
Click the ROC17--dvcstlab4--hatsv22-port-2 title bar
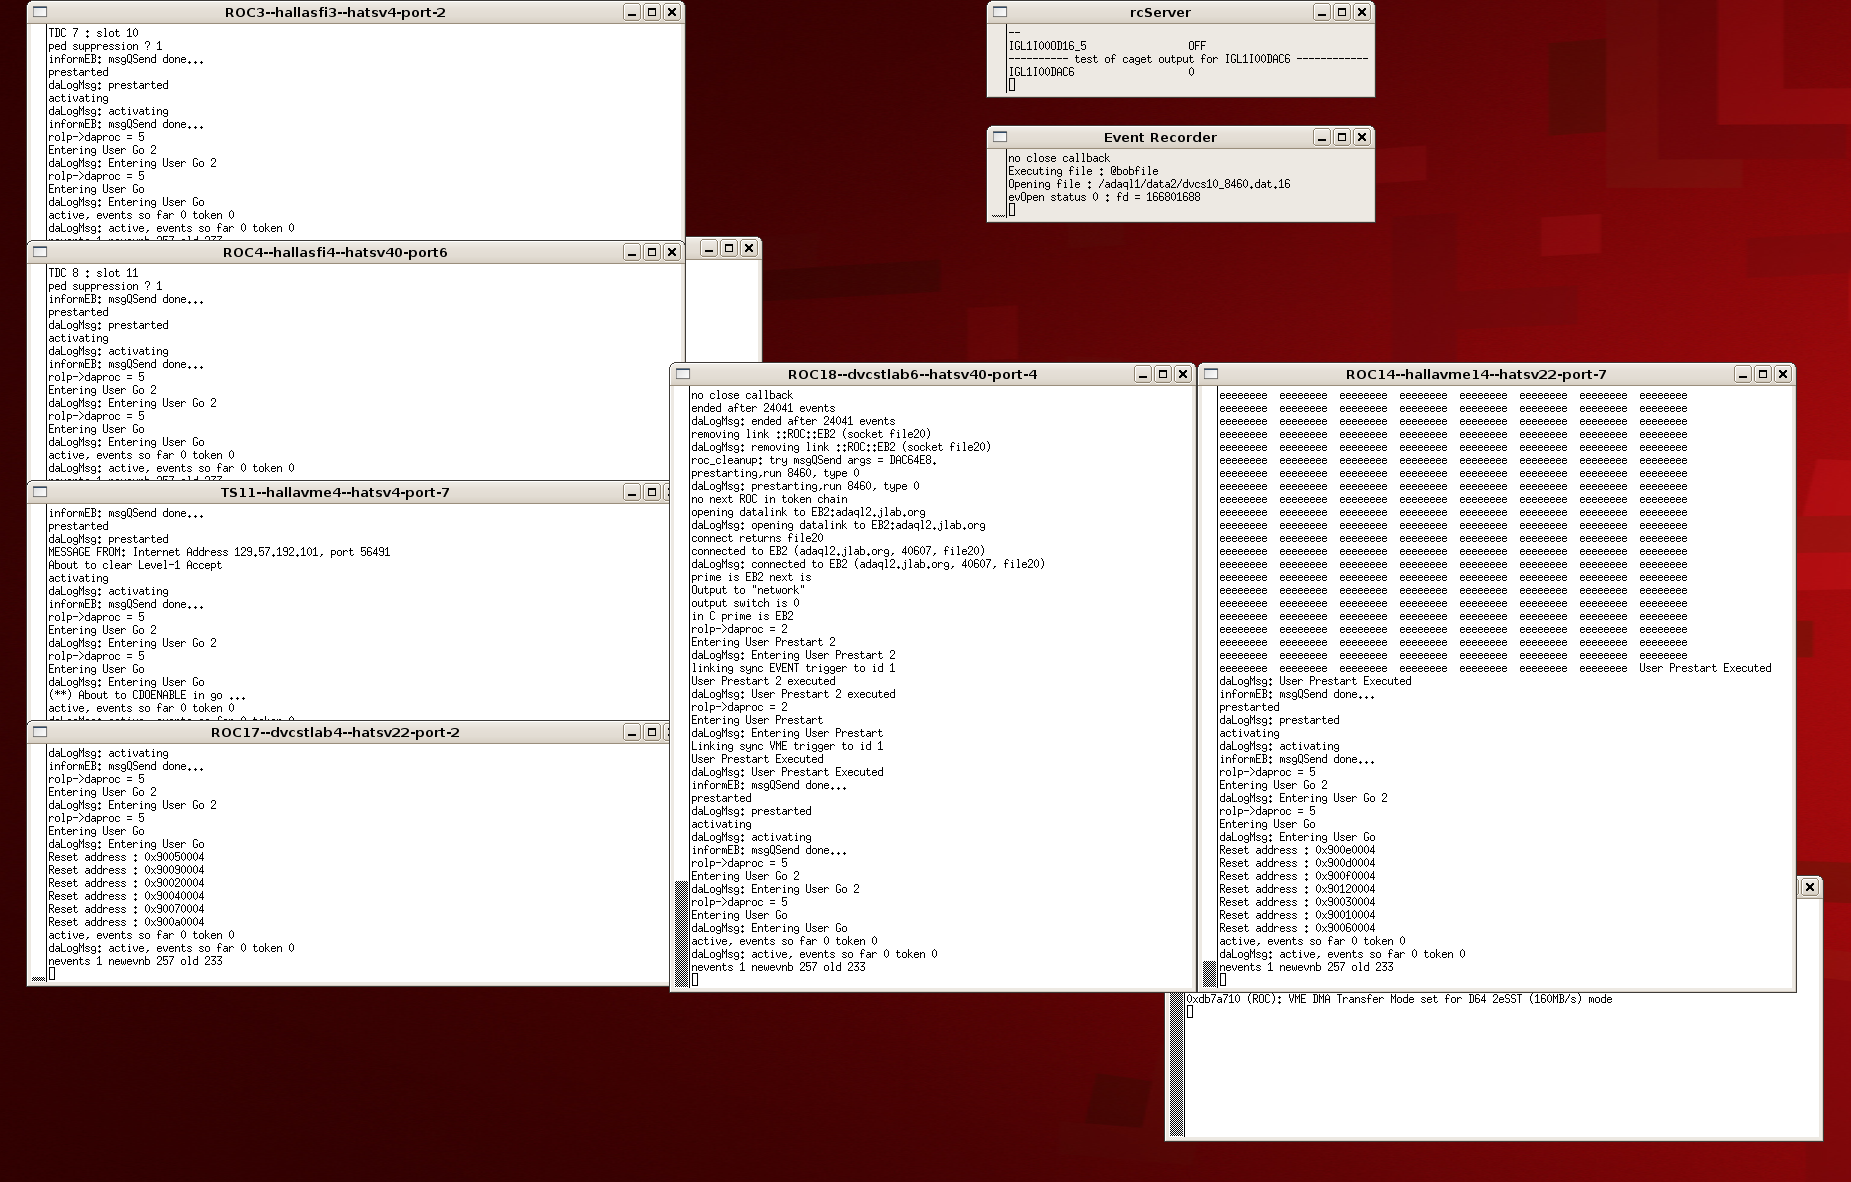(335, 732)
